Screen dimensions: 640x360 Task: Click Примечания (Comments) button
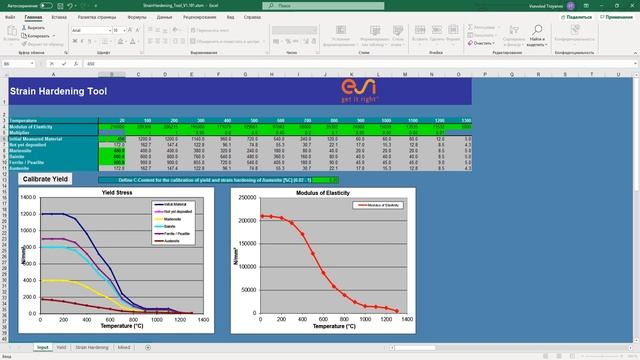616,17
